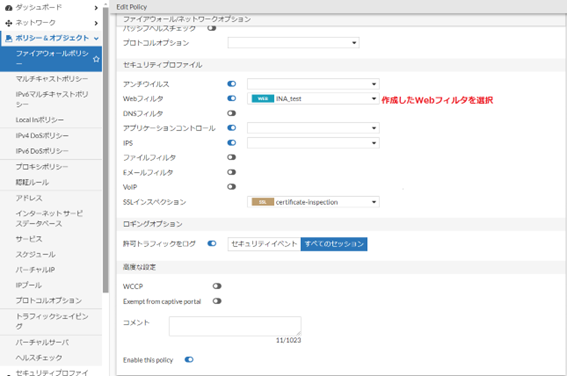
Task: Open the IPS profile dropdown
Action: (313, 143)
